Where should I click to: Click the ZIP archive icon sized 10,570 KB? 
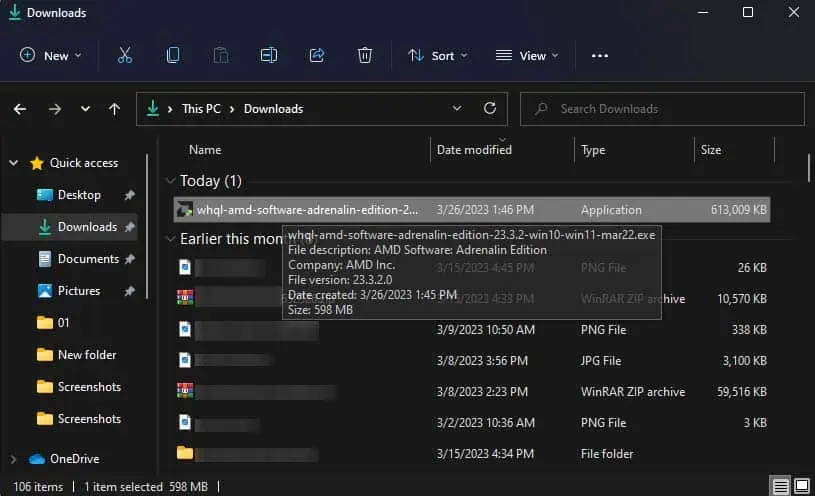tap(185, 297)
